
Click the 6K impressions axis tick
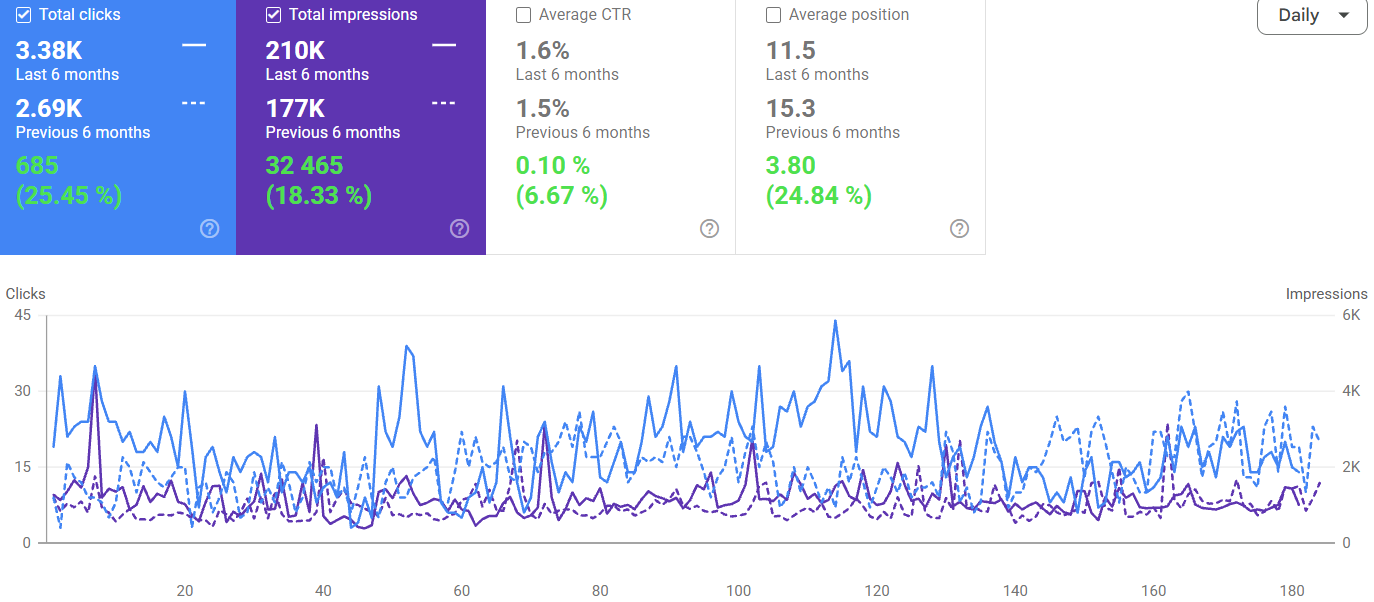(x=1351, y=315)
